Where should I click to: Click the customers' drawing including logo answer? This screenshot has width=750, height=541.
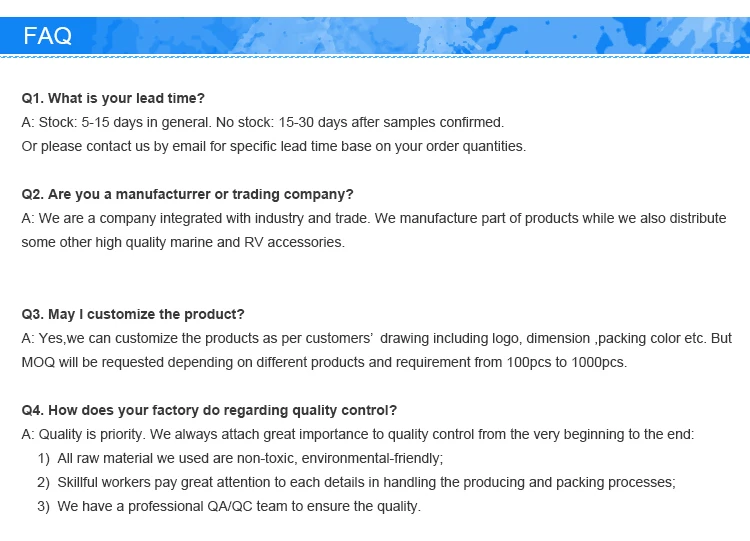point(376,338)
